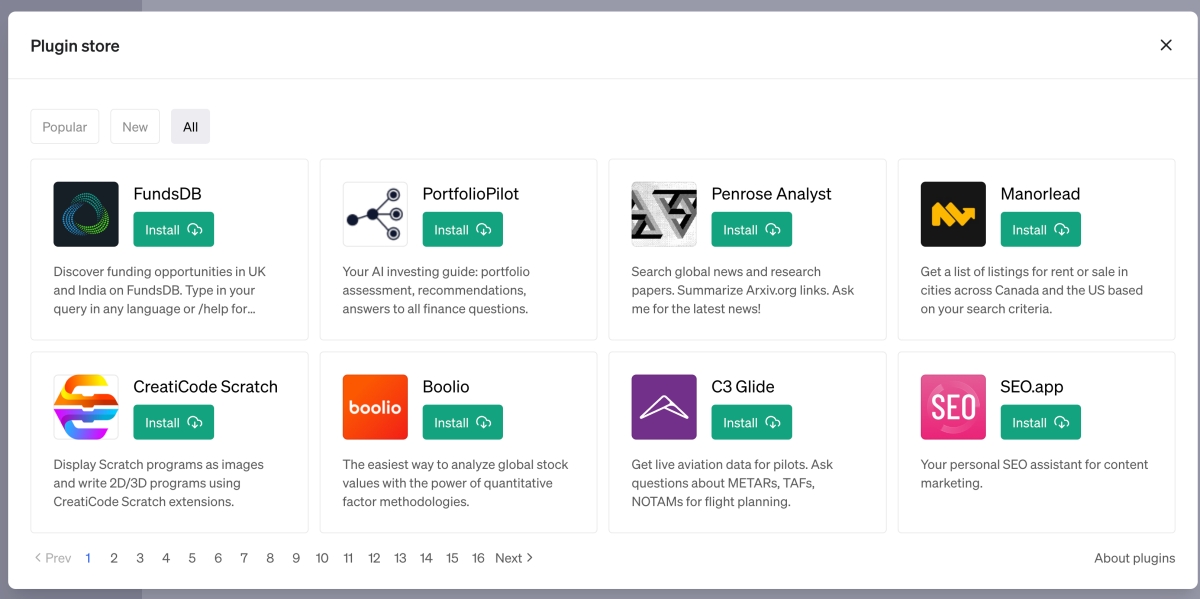Image resolution: width=1200 pixels, height=599 pixels.
Task: Click the CreatiCode Scratch colorful logo
Action: tap(86, 407)
